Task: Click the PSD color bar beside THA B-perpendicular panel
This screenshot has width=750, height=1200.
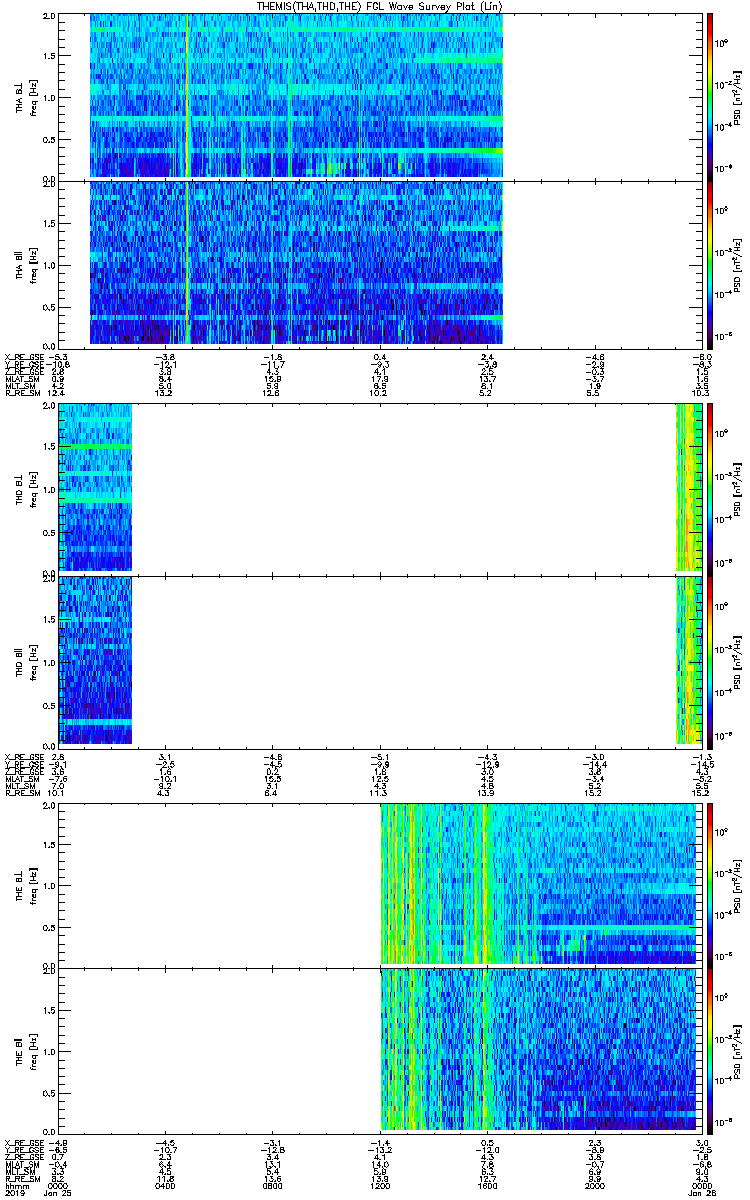Action: [x=711, y=96]
